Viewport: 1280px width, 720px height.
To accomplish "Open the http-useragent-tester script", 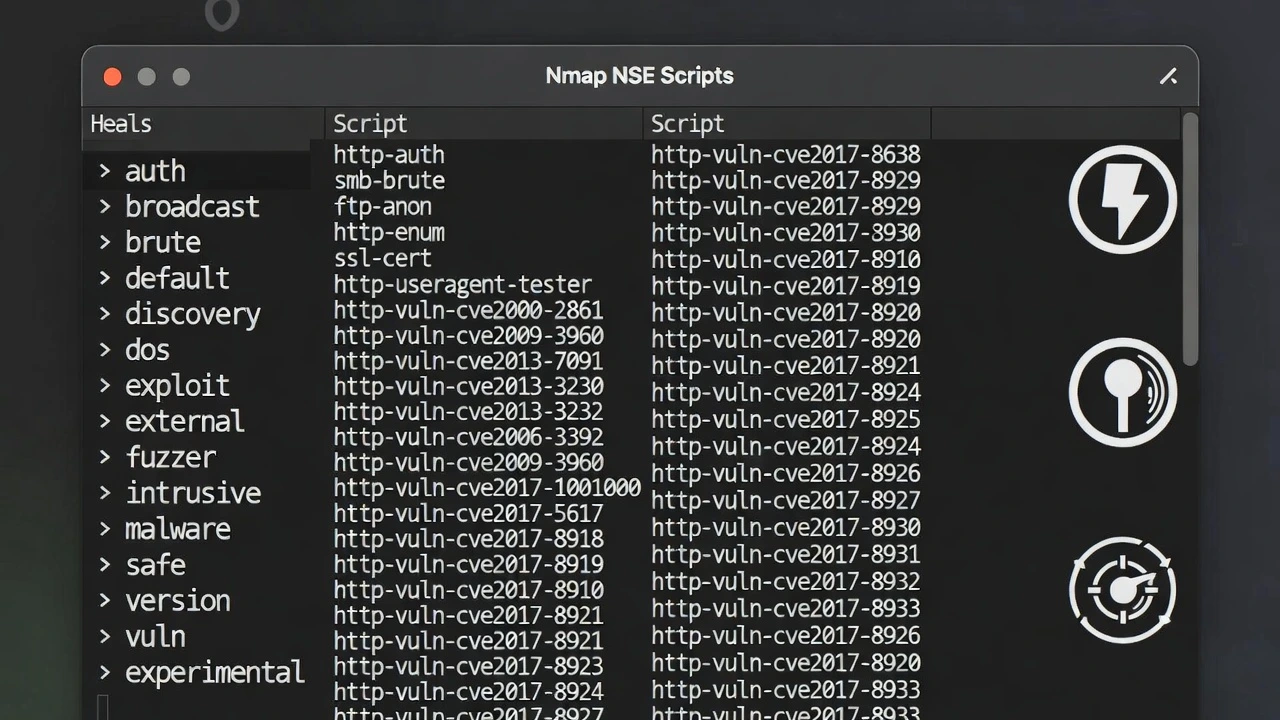I will (x=462, y=284).
